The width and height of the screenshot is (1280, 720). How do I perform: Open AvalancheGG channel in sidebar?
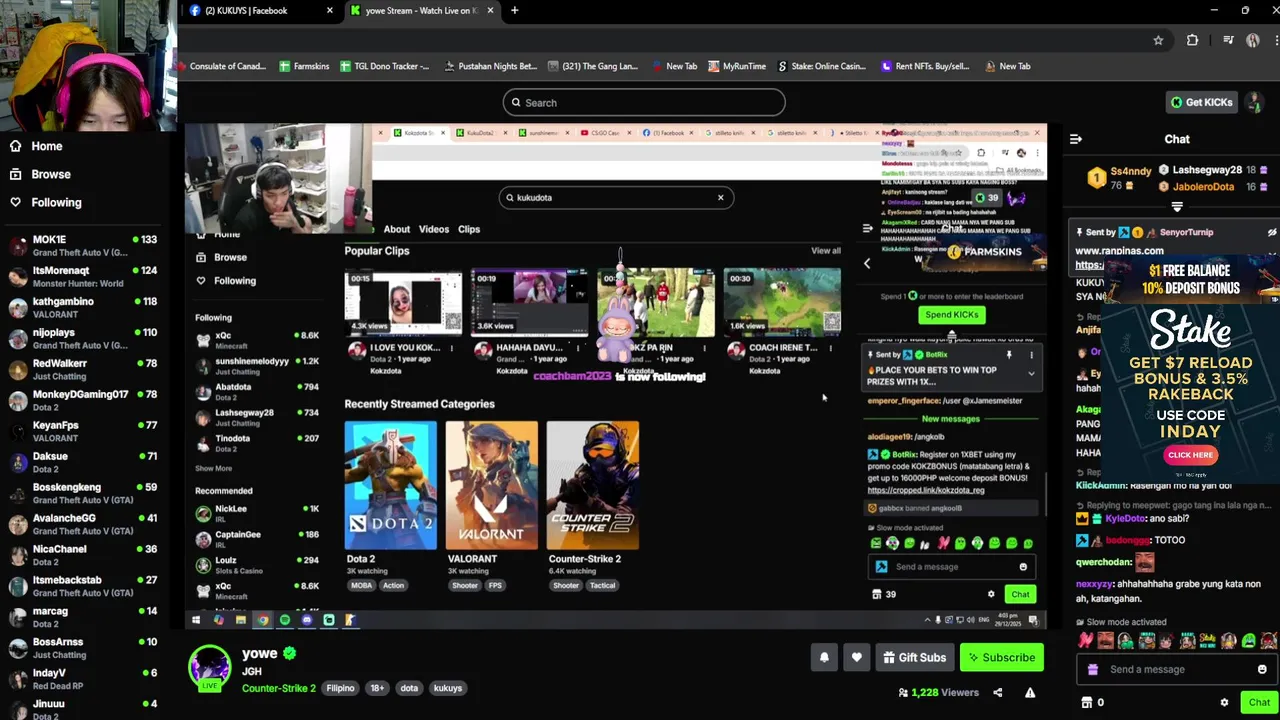(x=83, y=524)
